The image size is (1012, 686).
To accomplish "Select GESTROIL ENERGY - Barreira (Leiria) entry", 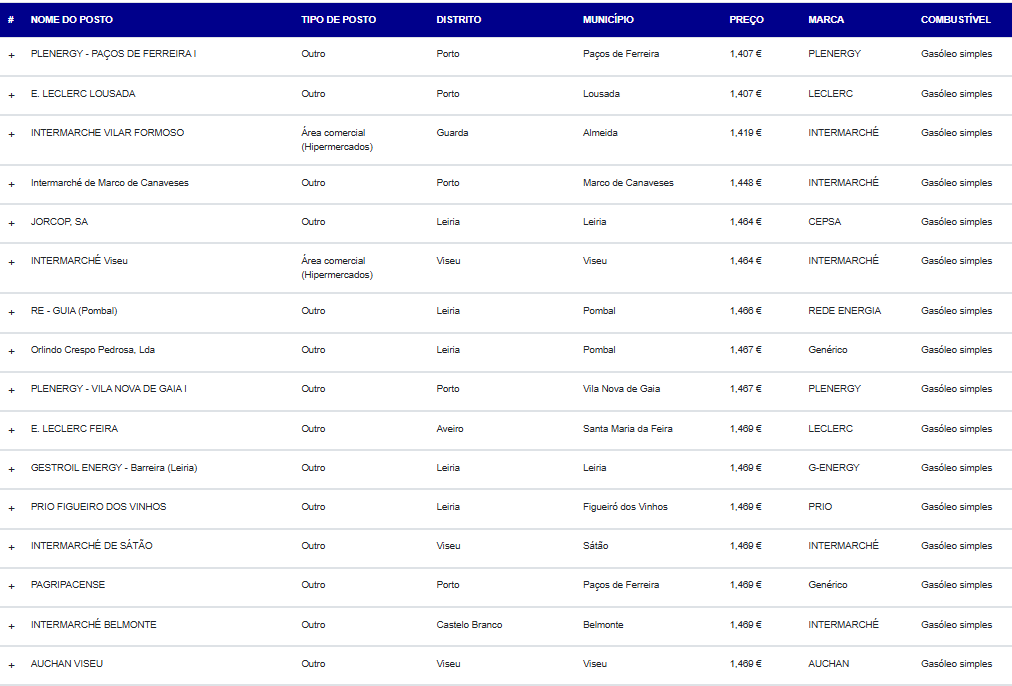I will (114, 468).
